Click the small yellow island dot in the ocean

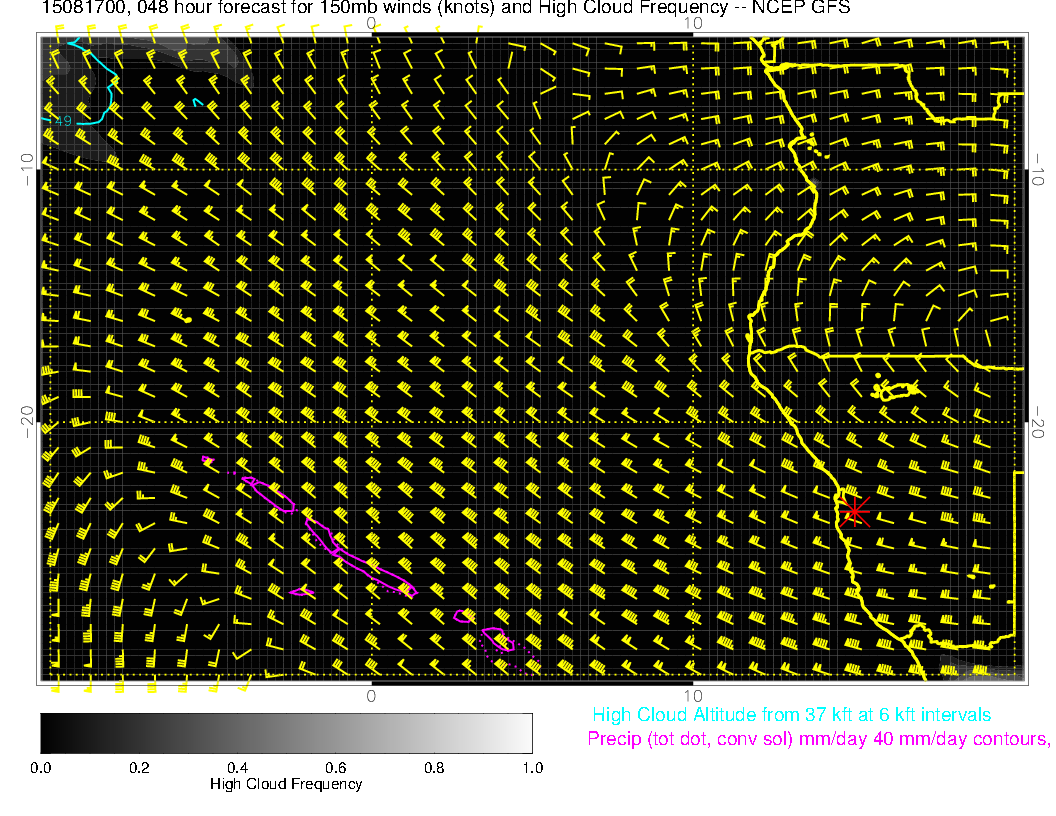(188, 319)
